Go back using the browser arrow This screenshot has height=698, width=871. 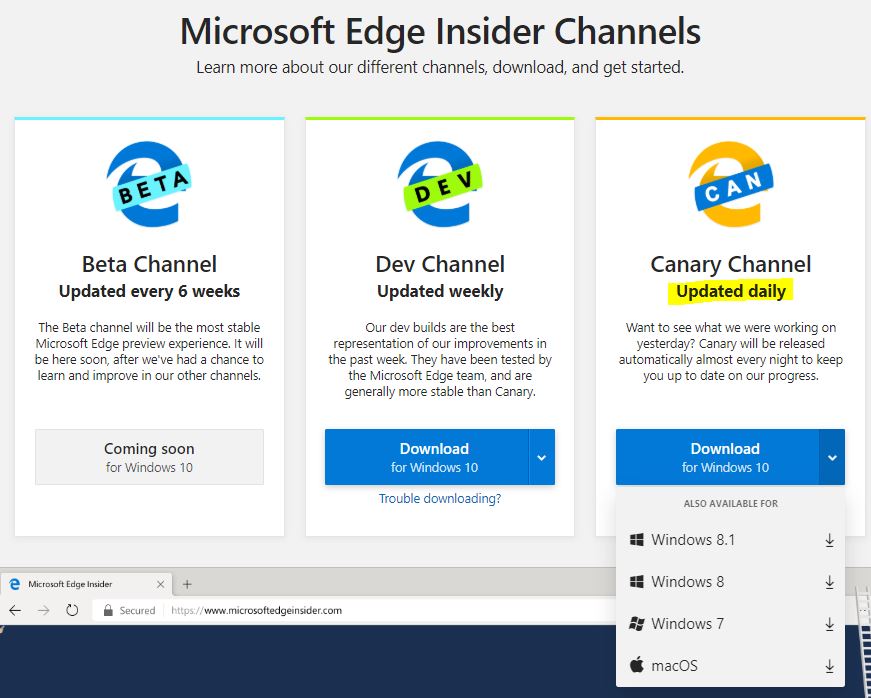tap(15, 610)
